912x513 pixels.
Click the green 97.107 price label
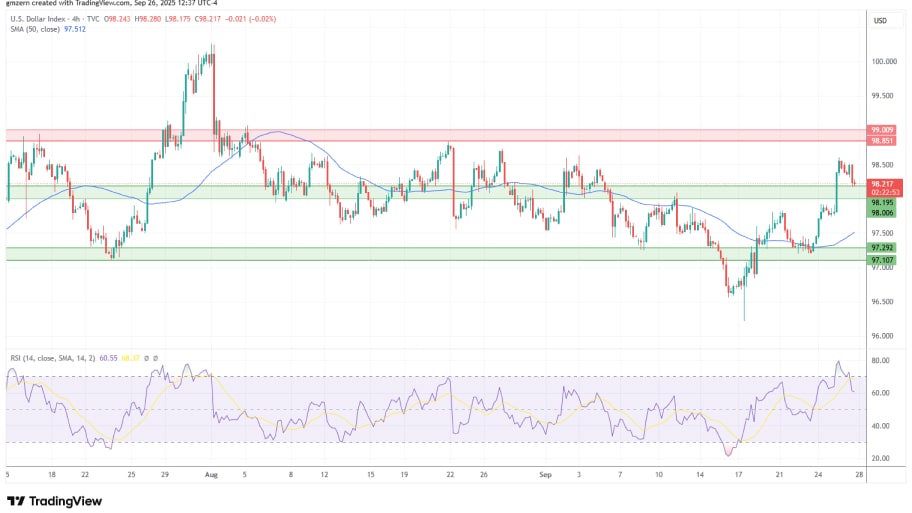point(882,259)
